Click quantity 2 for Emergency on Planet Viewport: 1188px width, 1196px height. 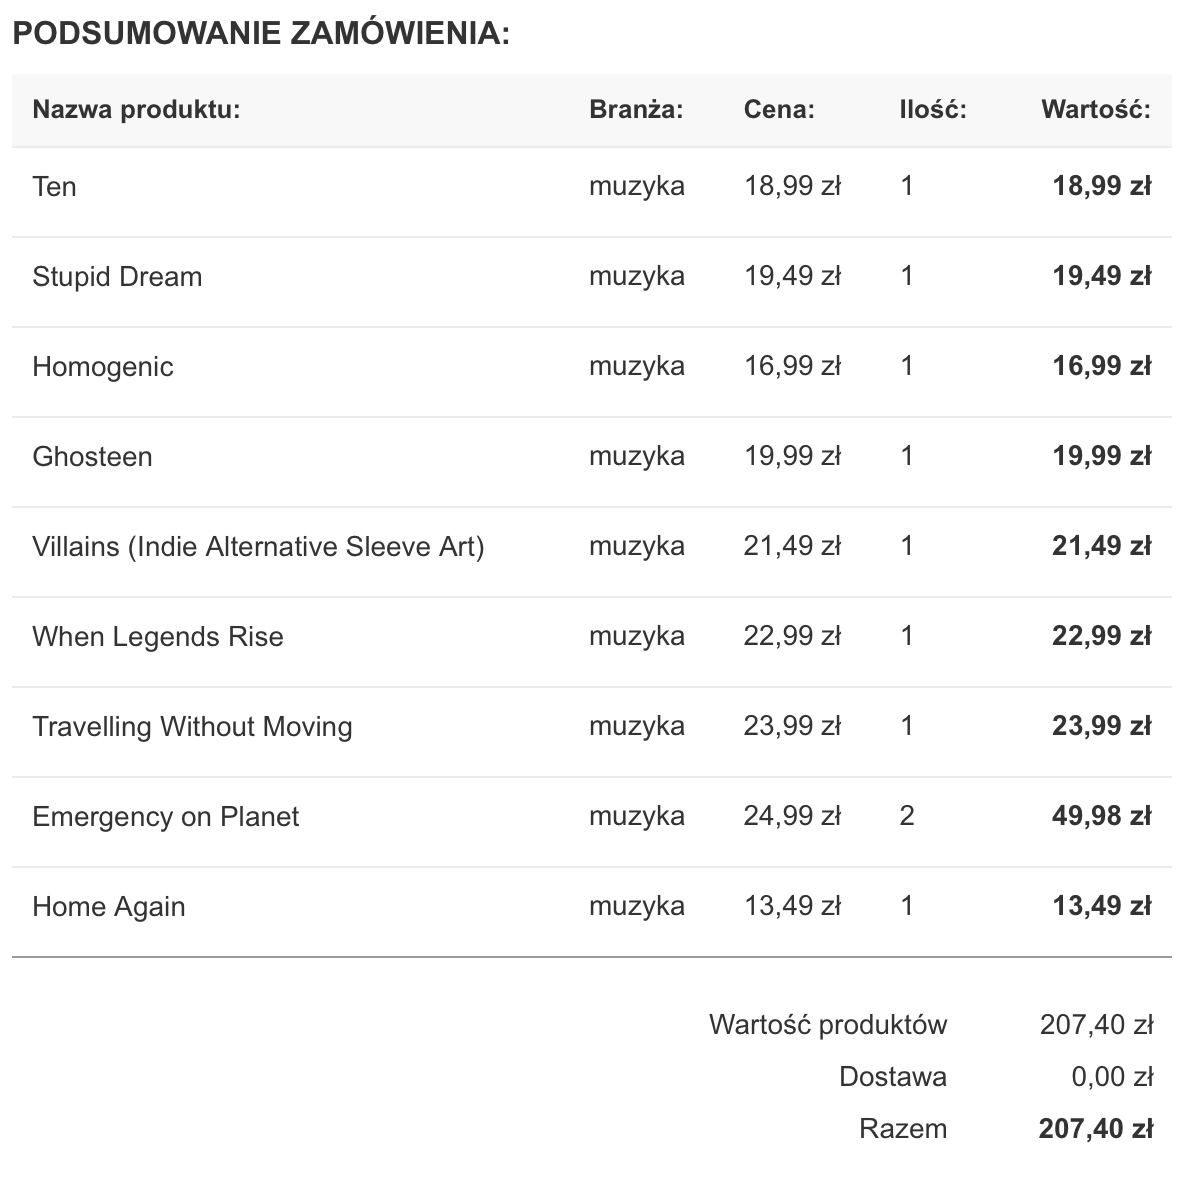coord(907,816)
